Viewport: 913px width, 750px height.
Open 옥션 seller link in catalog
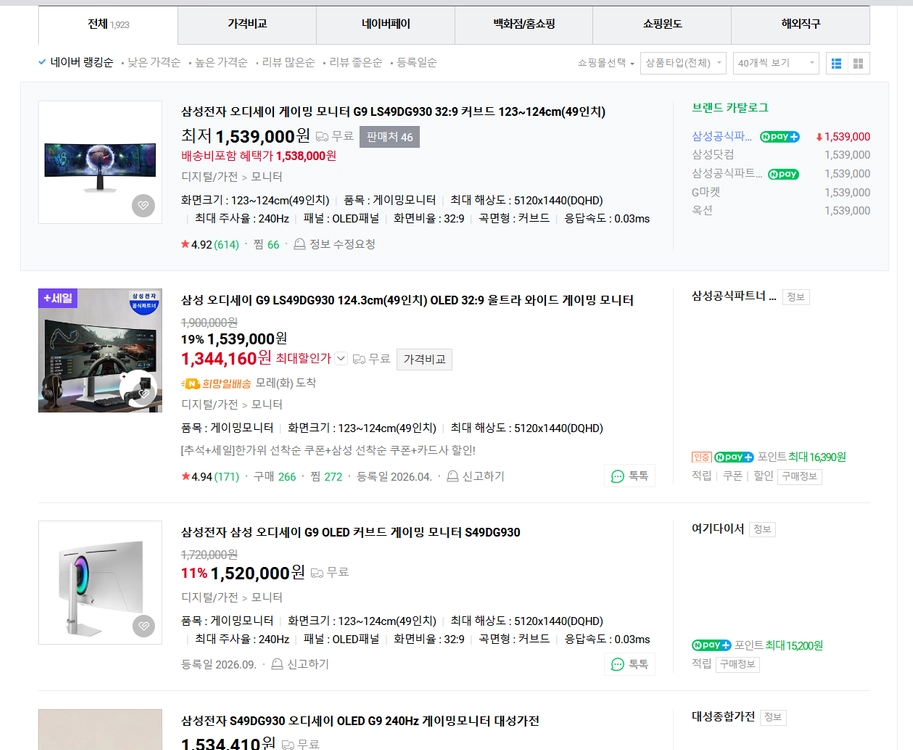point(702,211)
